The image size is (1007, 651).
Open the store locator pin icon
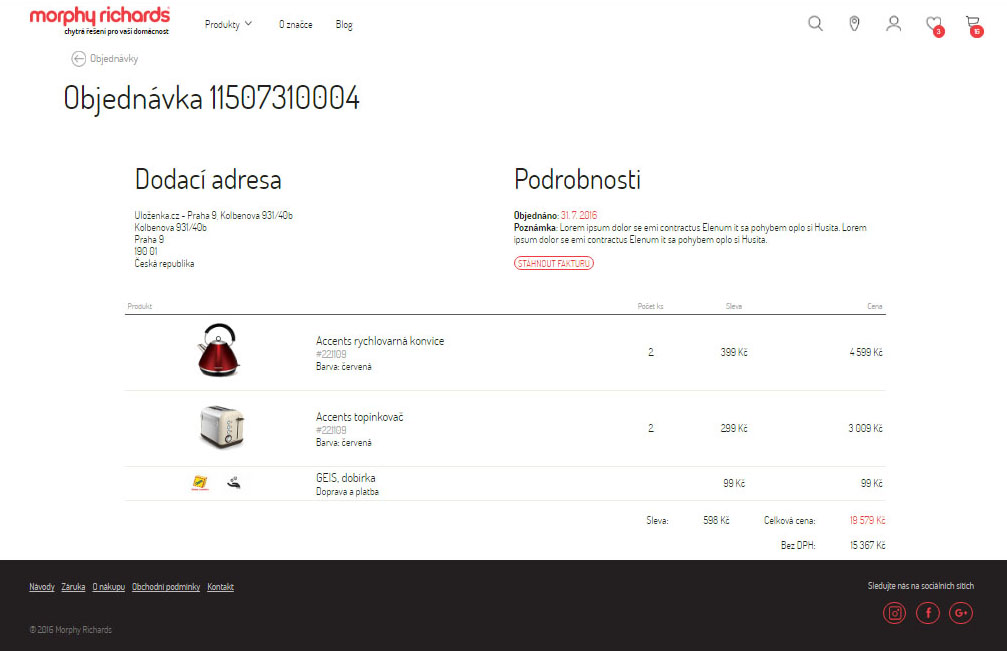[x=854, y=24]
